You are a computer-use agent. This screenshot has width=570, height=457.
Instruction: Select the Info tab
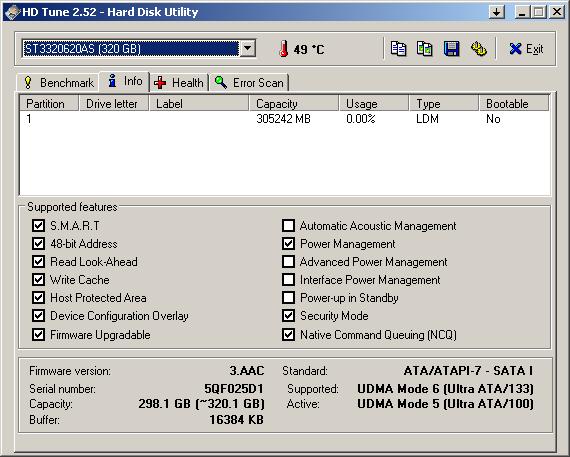[x=125, y=81]
